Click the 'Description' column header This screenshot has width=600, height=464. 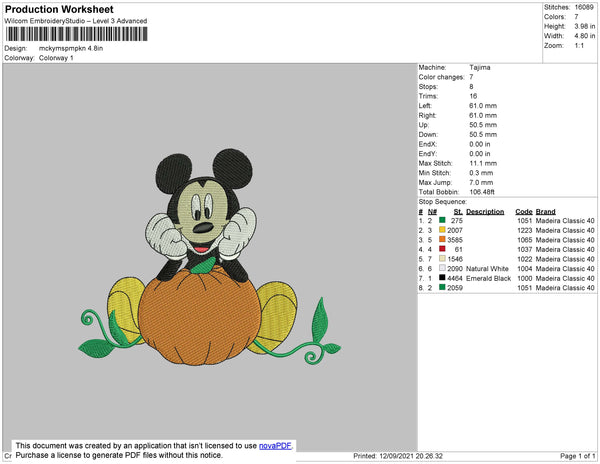pyautogui.click(x=485, y=212)
